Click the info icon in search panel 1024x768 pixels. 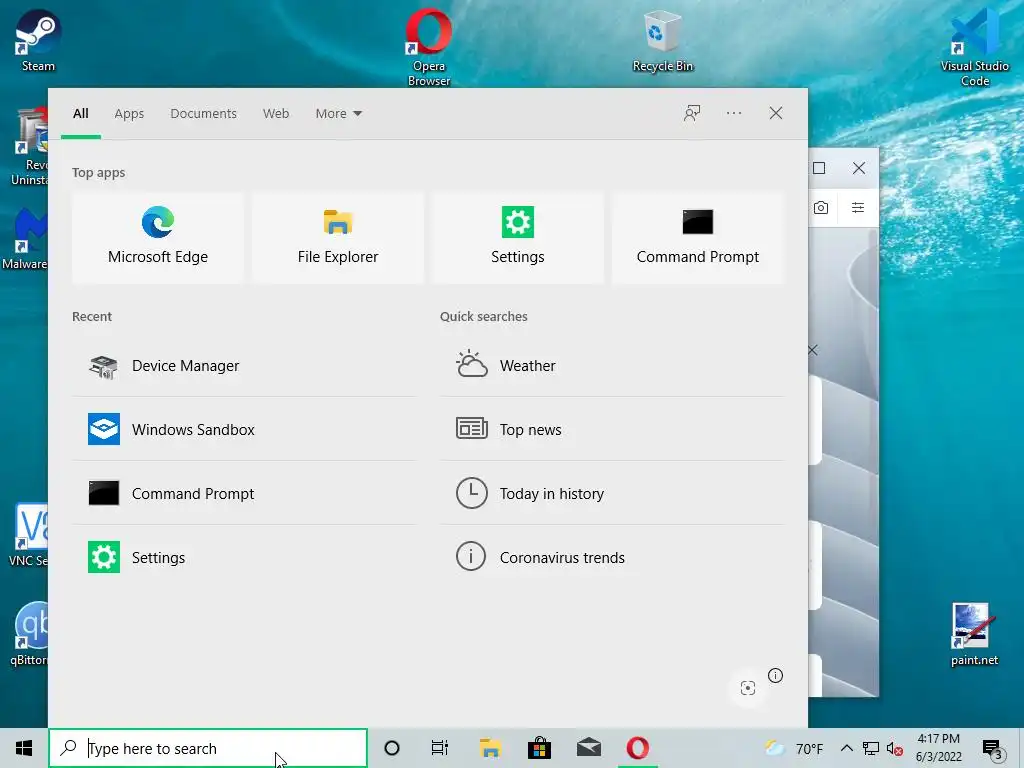click(775, 675)
